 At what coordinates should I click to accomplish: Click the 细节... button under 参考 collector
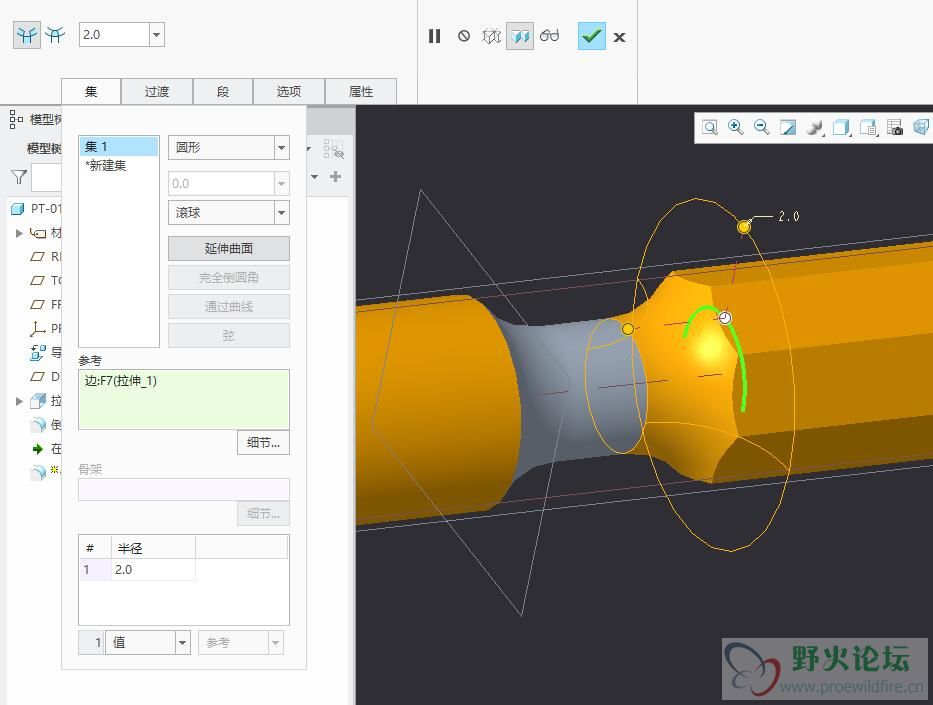point(264,443)
